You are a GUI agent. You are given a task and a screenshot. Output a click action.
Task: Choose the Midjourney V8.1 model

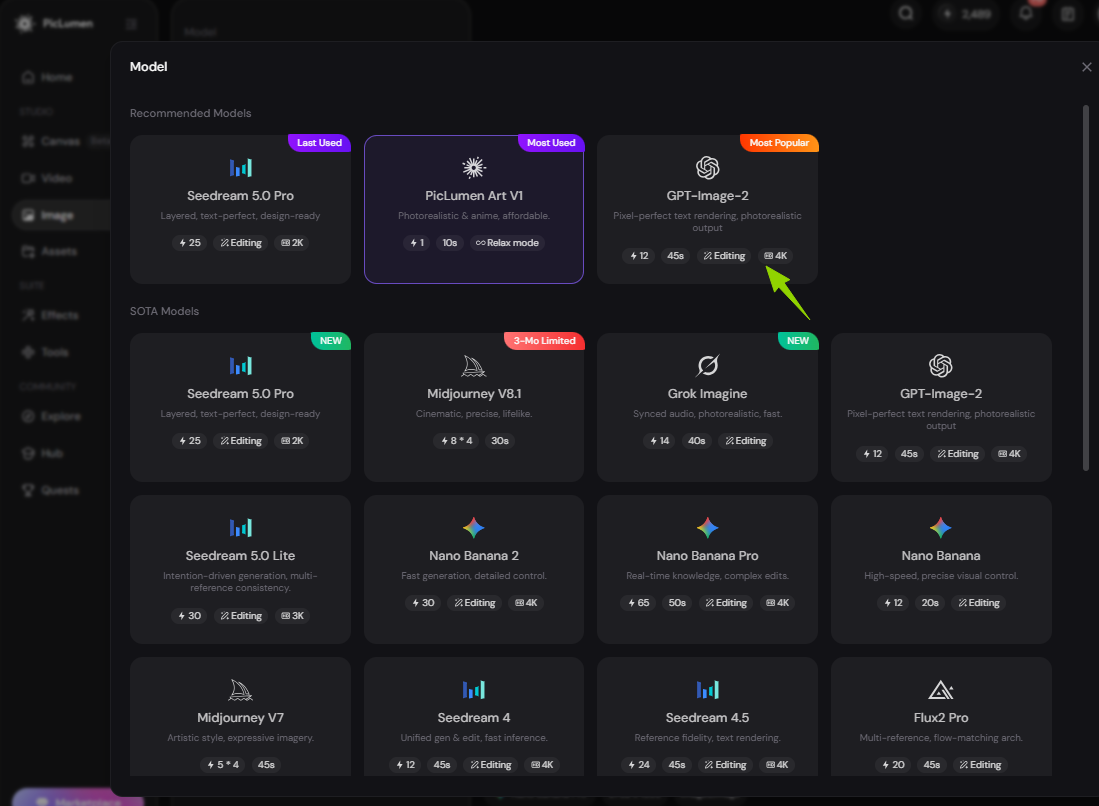click(474, 407)
